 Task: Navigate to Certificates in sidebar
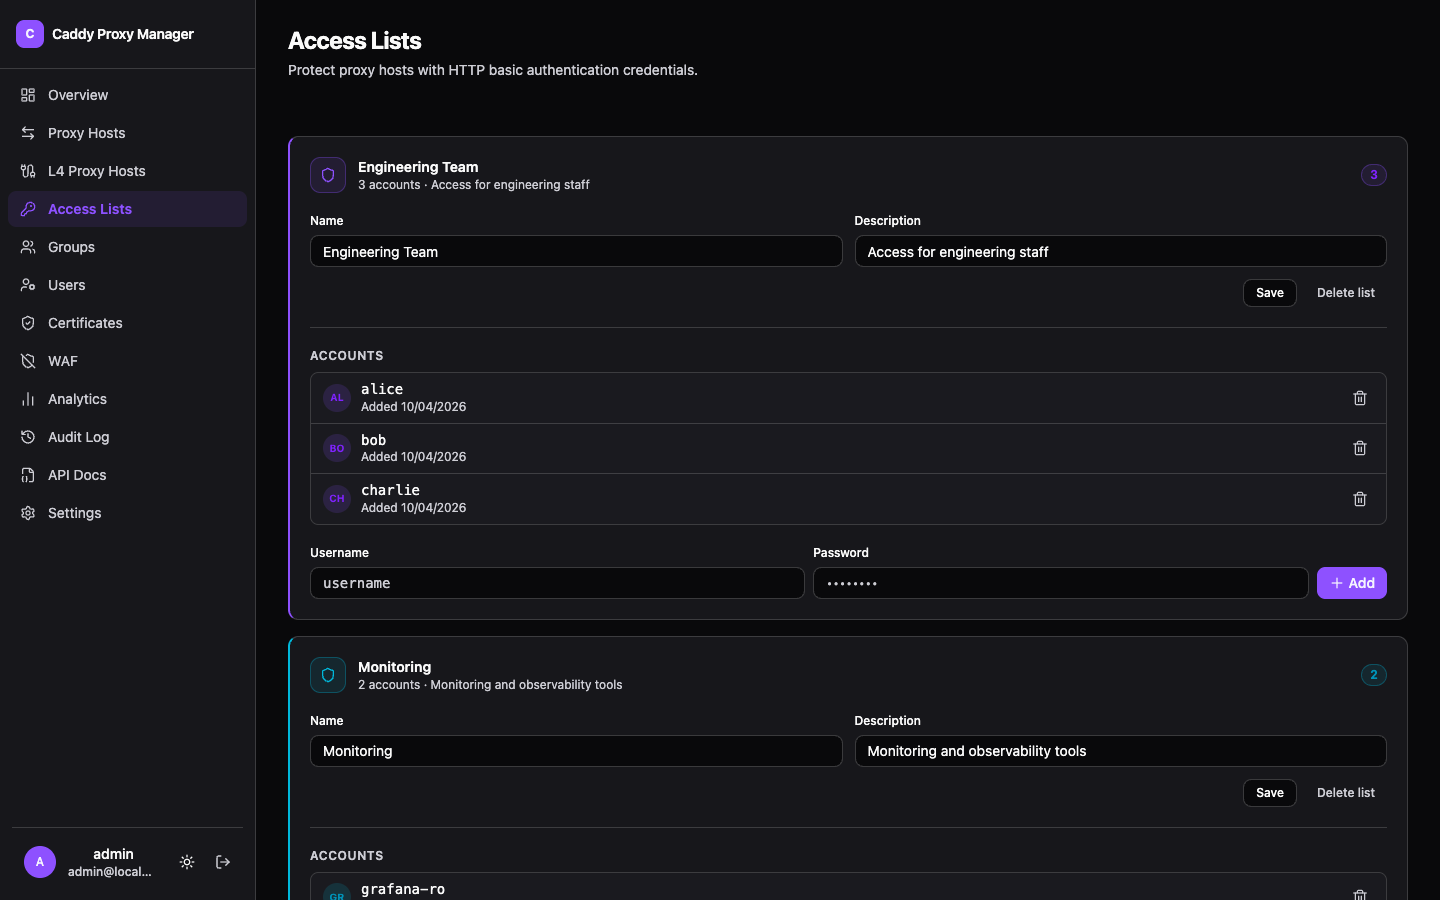85,323
